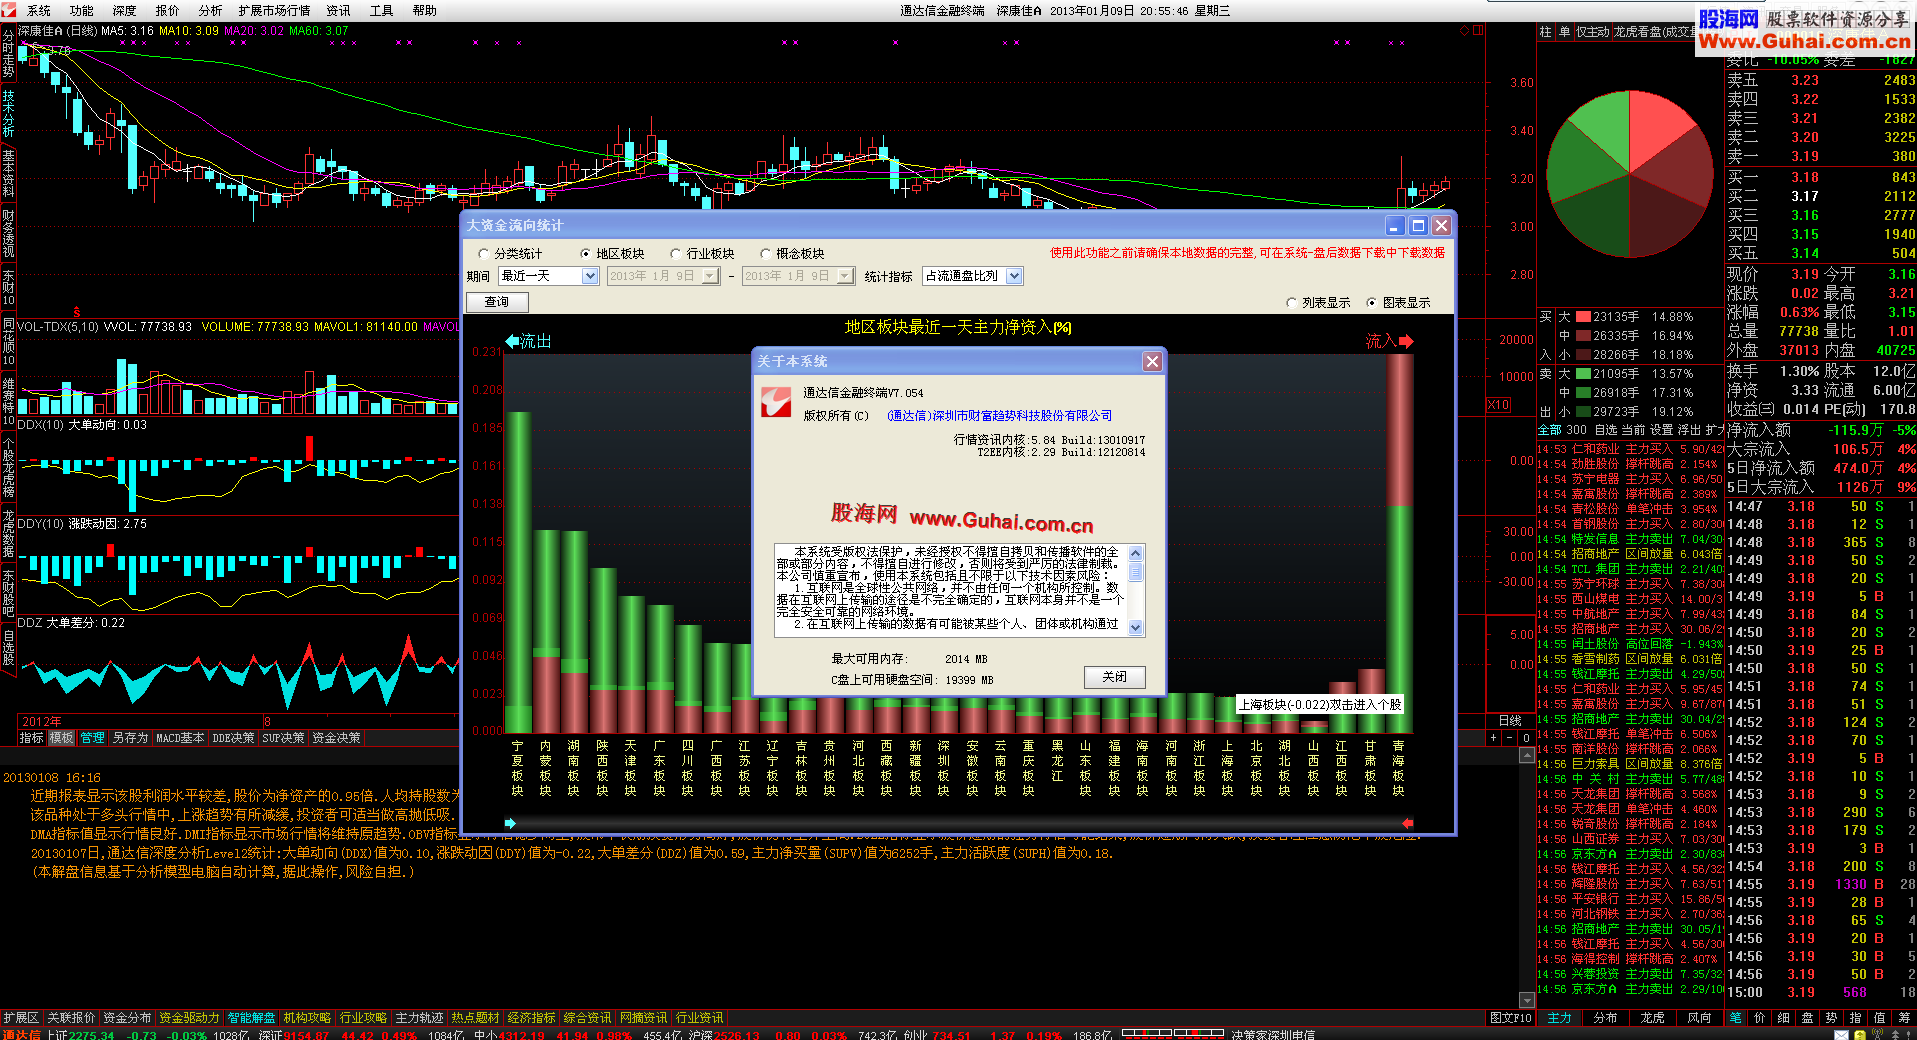Screen dimensions: 1917x1040
Task: Select the 行业板块 radio button
Action: [x=676, y=254]
